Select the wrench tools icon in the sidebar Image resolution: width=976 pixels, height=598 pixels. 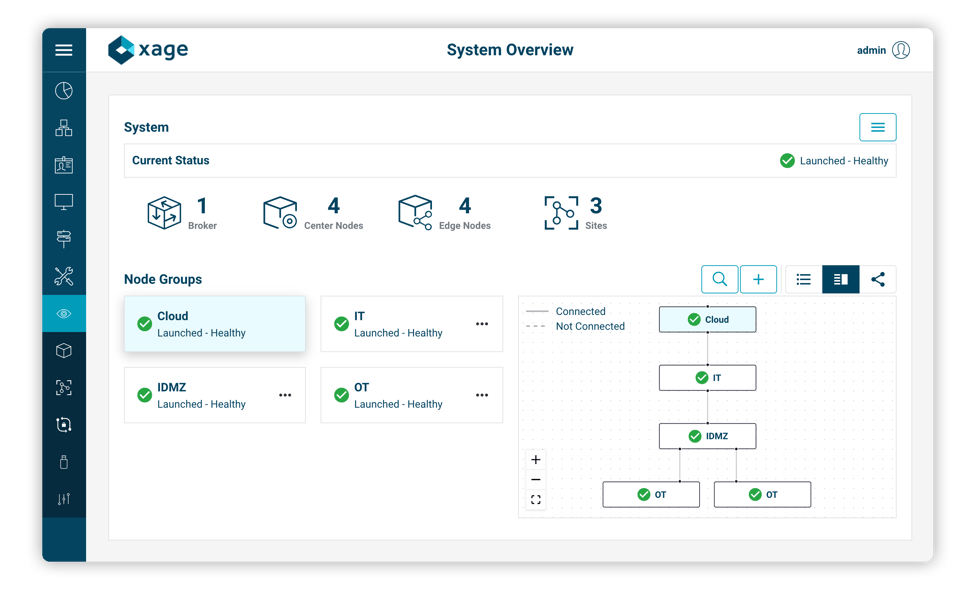pos(63,276)
